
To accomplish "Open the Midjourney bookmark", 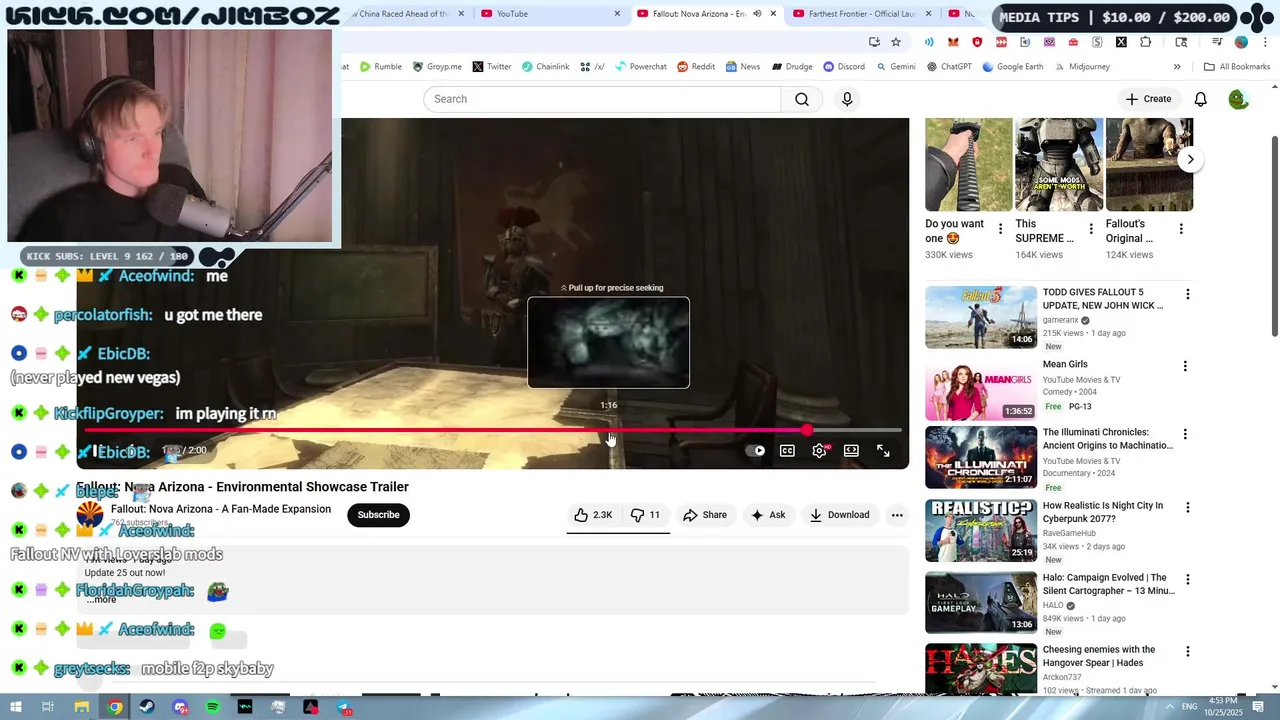I will coord(1081,67).
